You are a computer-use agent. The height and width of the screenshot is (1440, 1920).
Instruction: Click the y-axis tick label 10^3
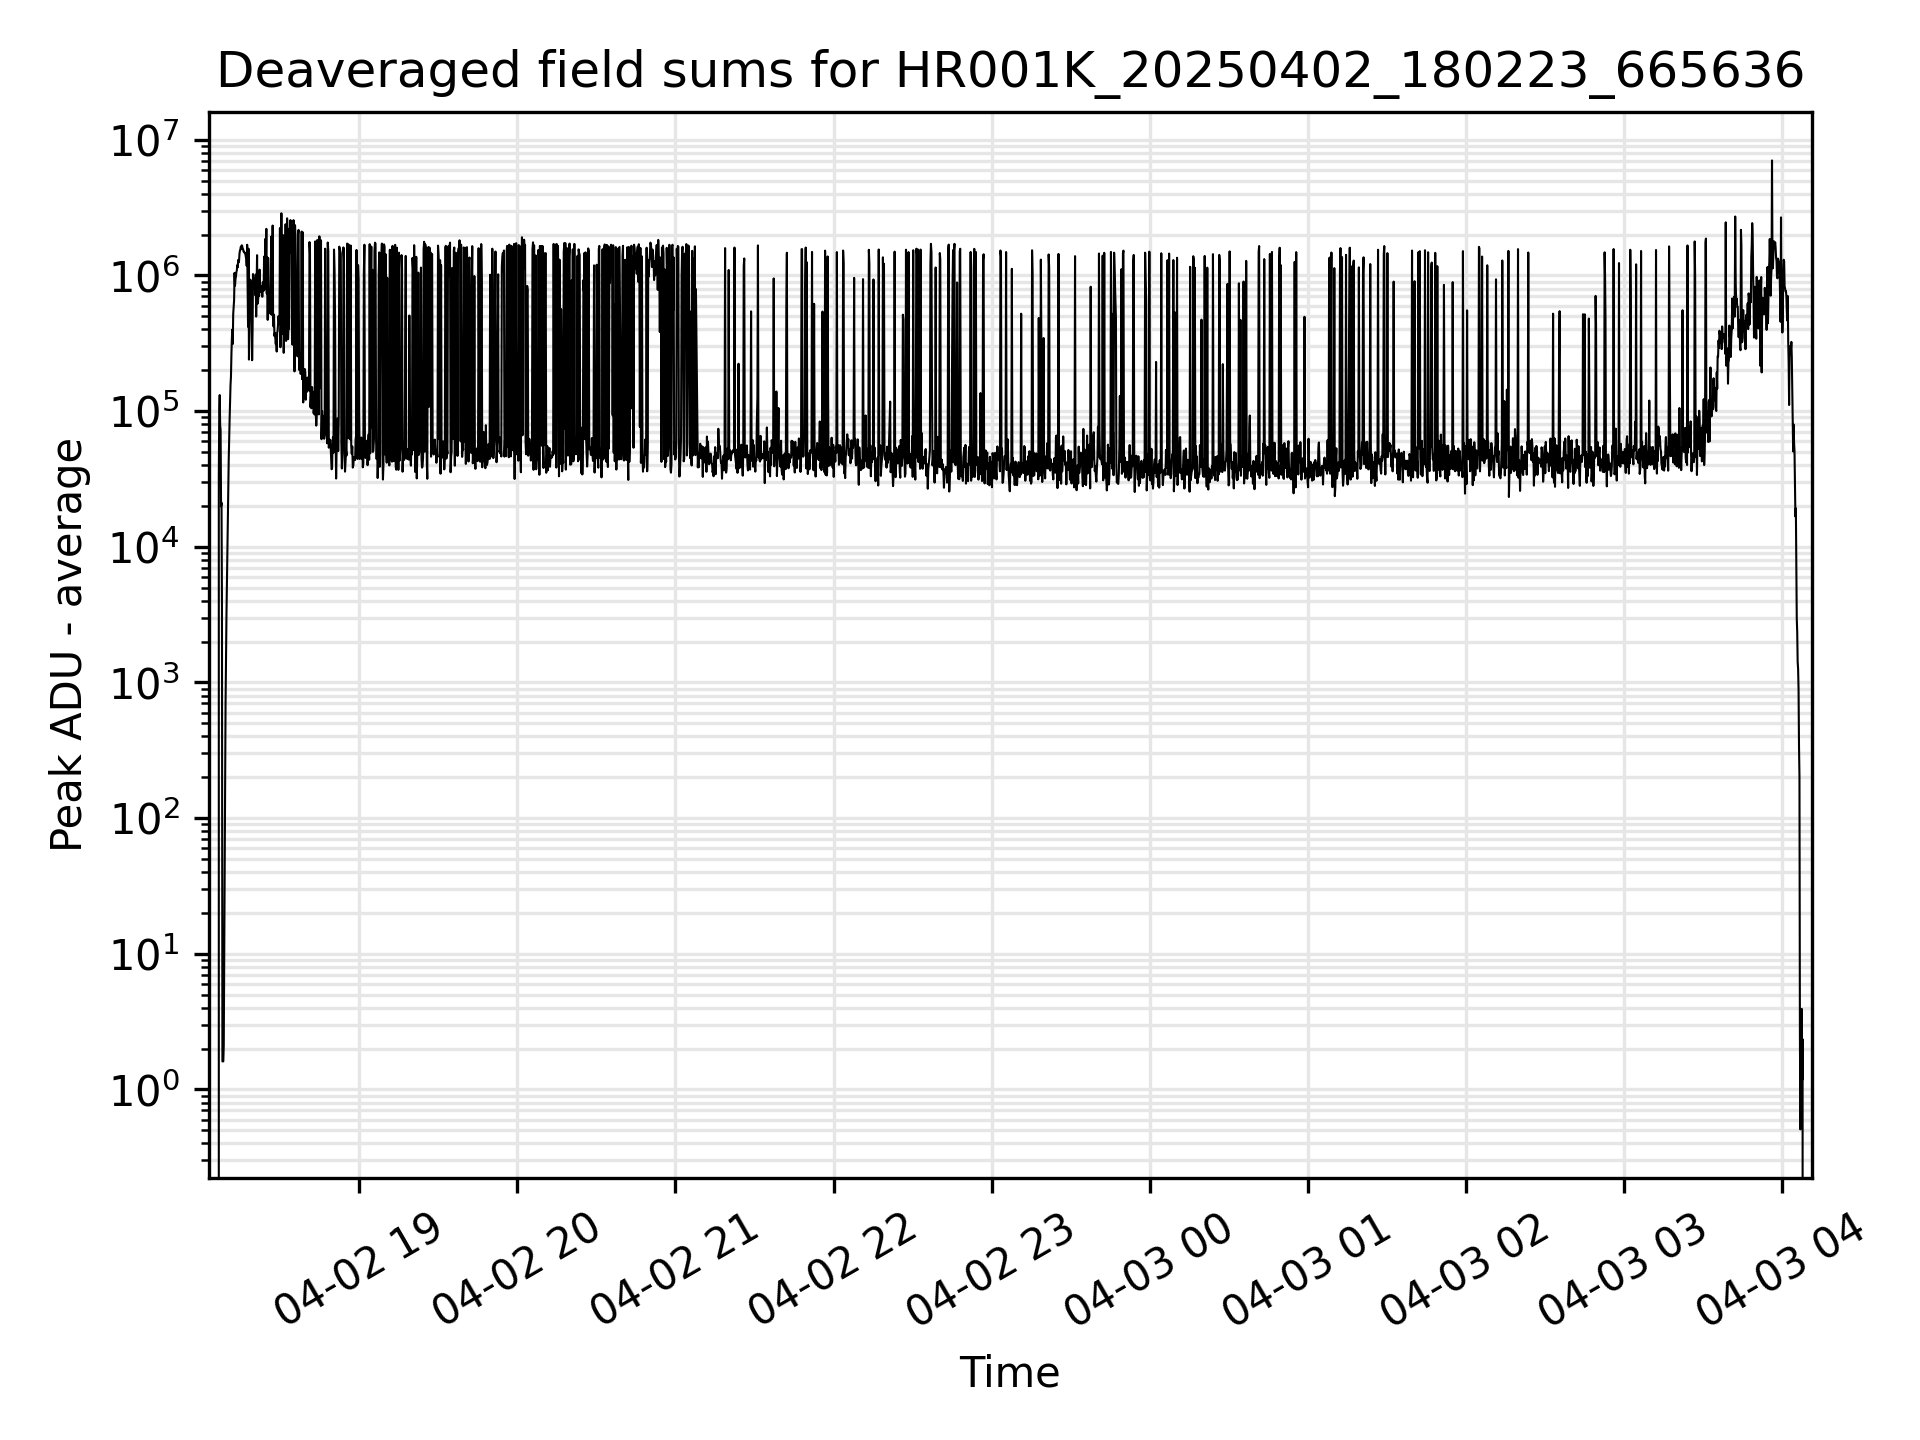point(146,682)
